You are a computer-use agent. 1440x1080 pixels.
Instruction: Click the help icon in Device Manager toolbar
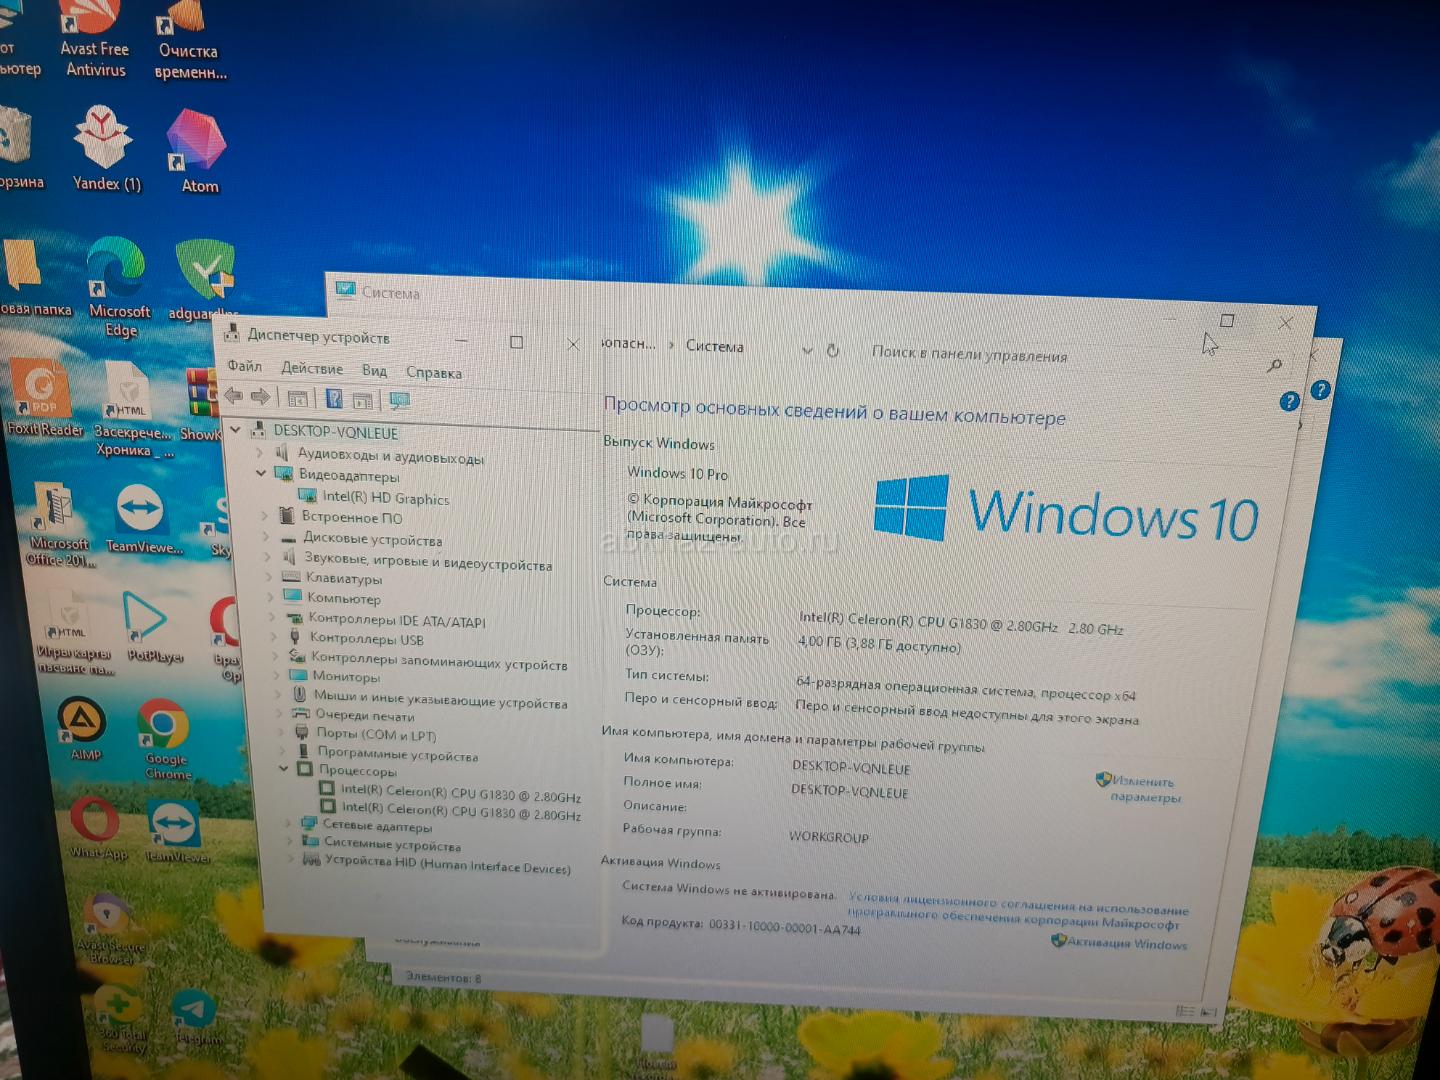pos(334,399)
